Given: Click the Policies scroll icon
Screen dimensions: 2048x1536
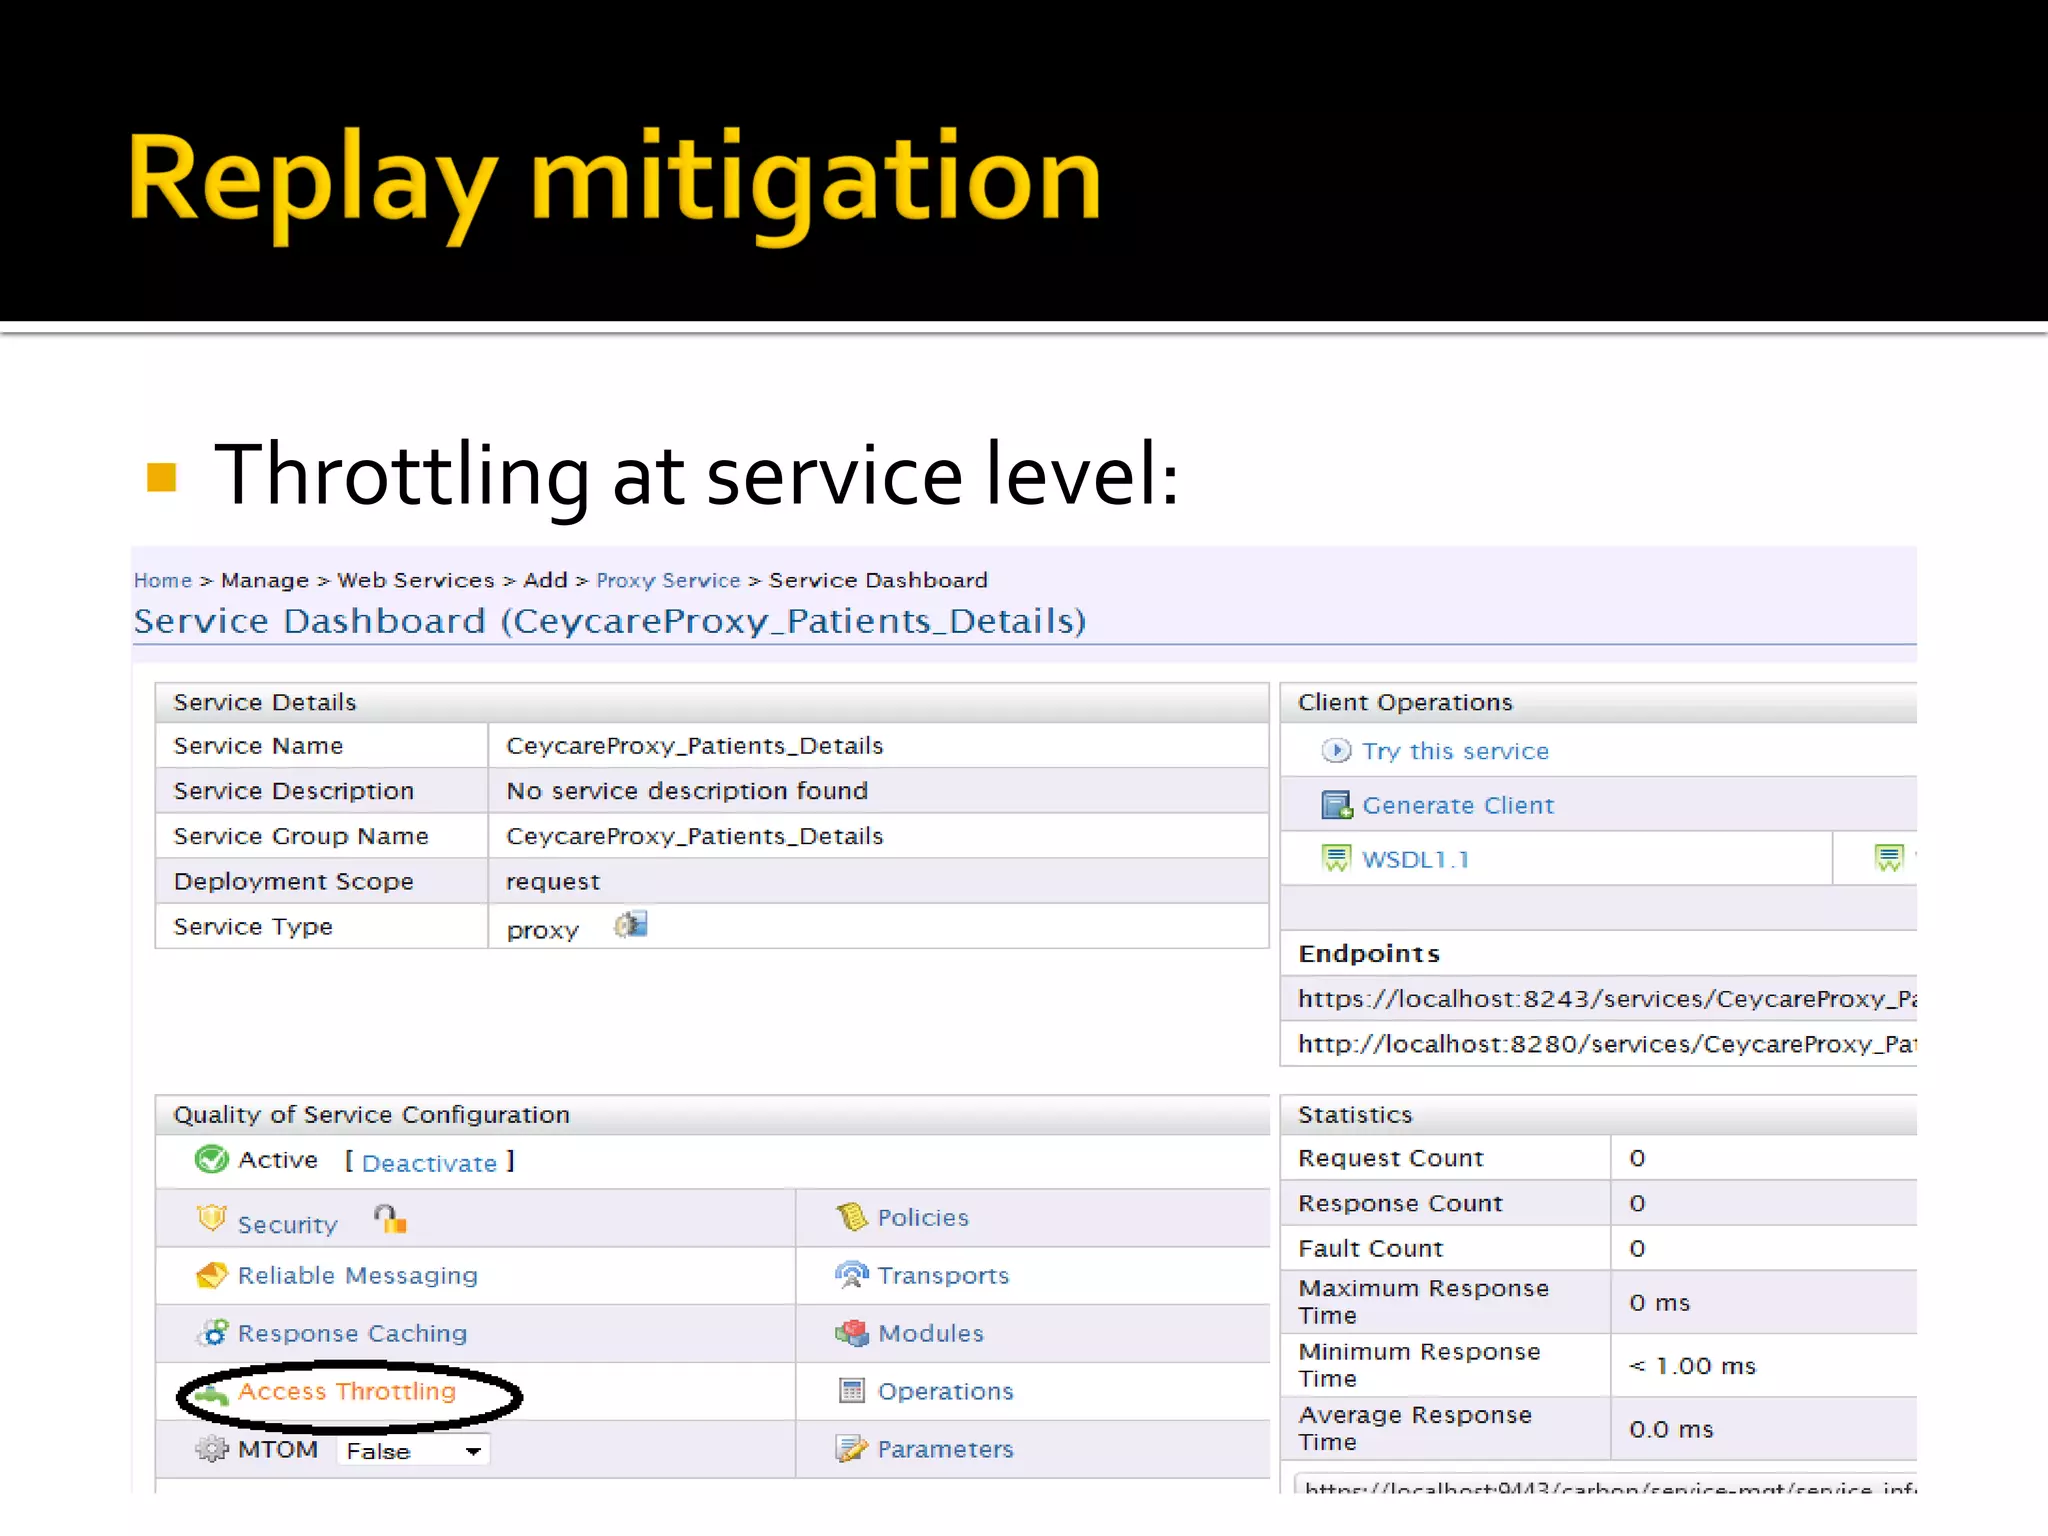Looking at the screenshot, I should pos(851,1217).
